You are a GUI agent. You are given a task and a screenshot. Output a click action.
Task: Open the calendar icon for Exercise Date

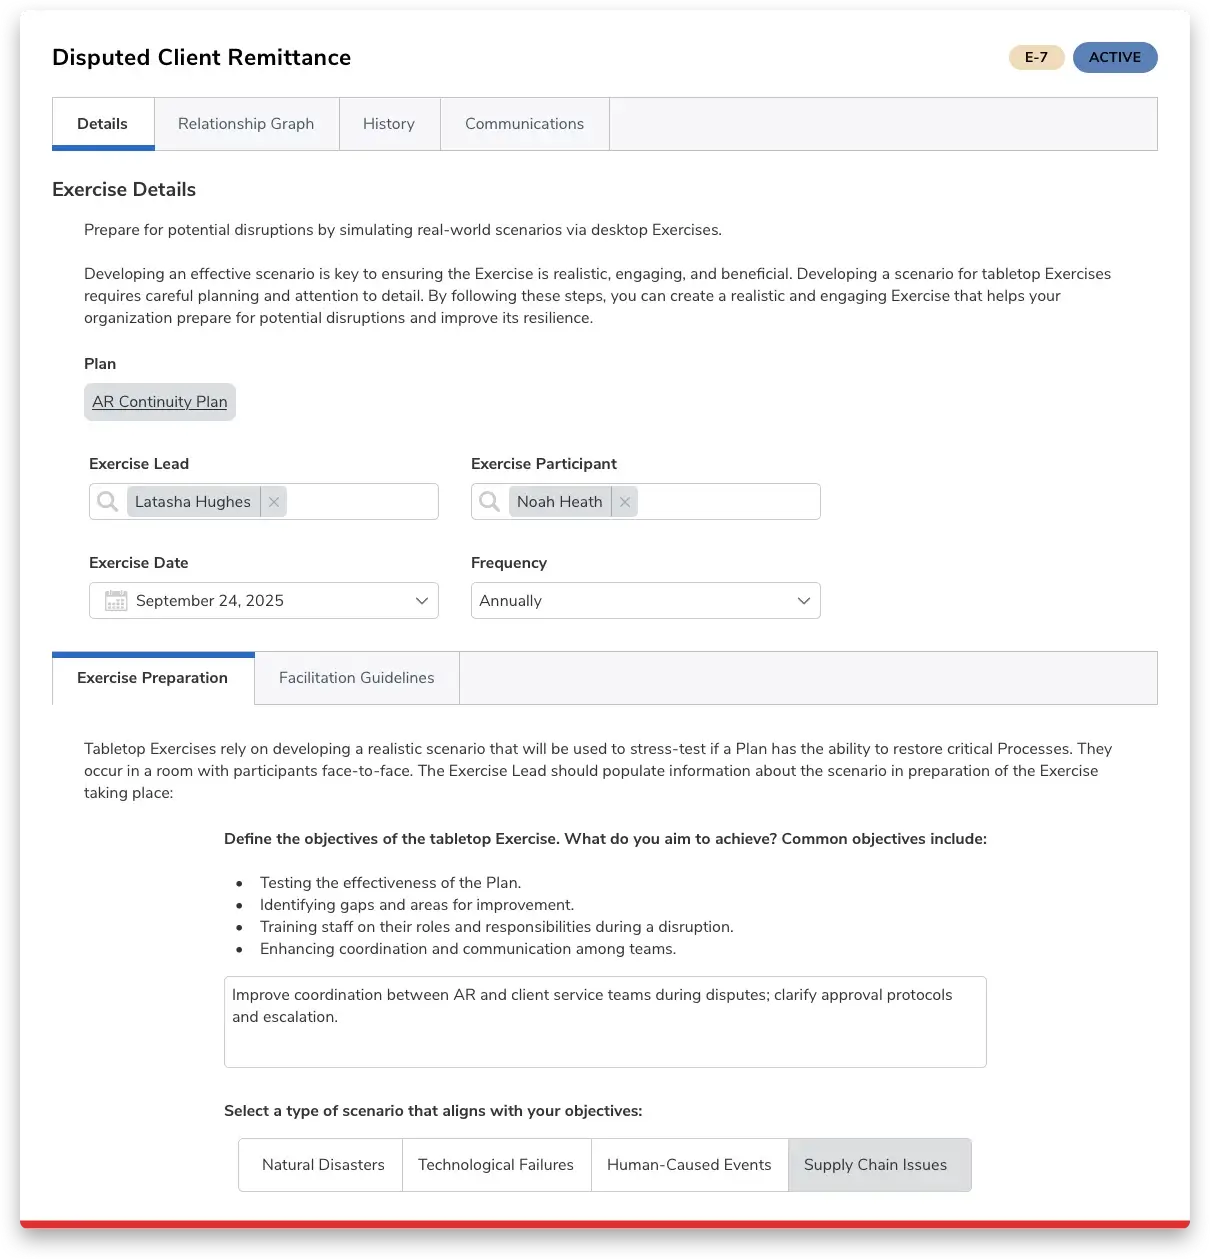pos(115,600)
